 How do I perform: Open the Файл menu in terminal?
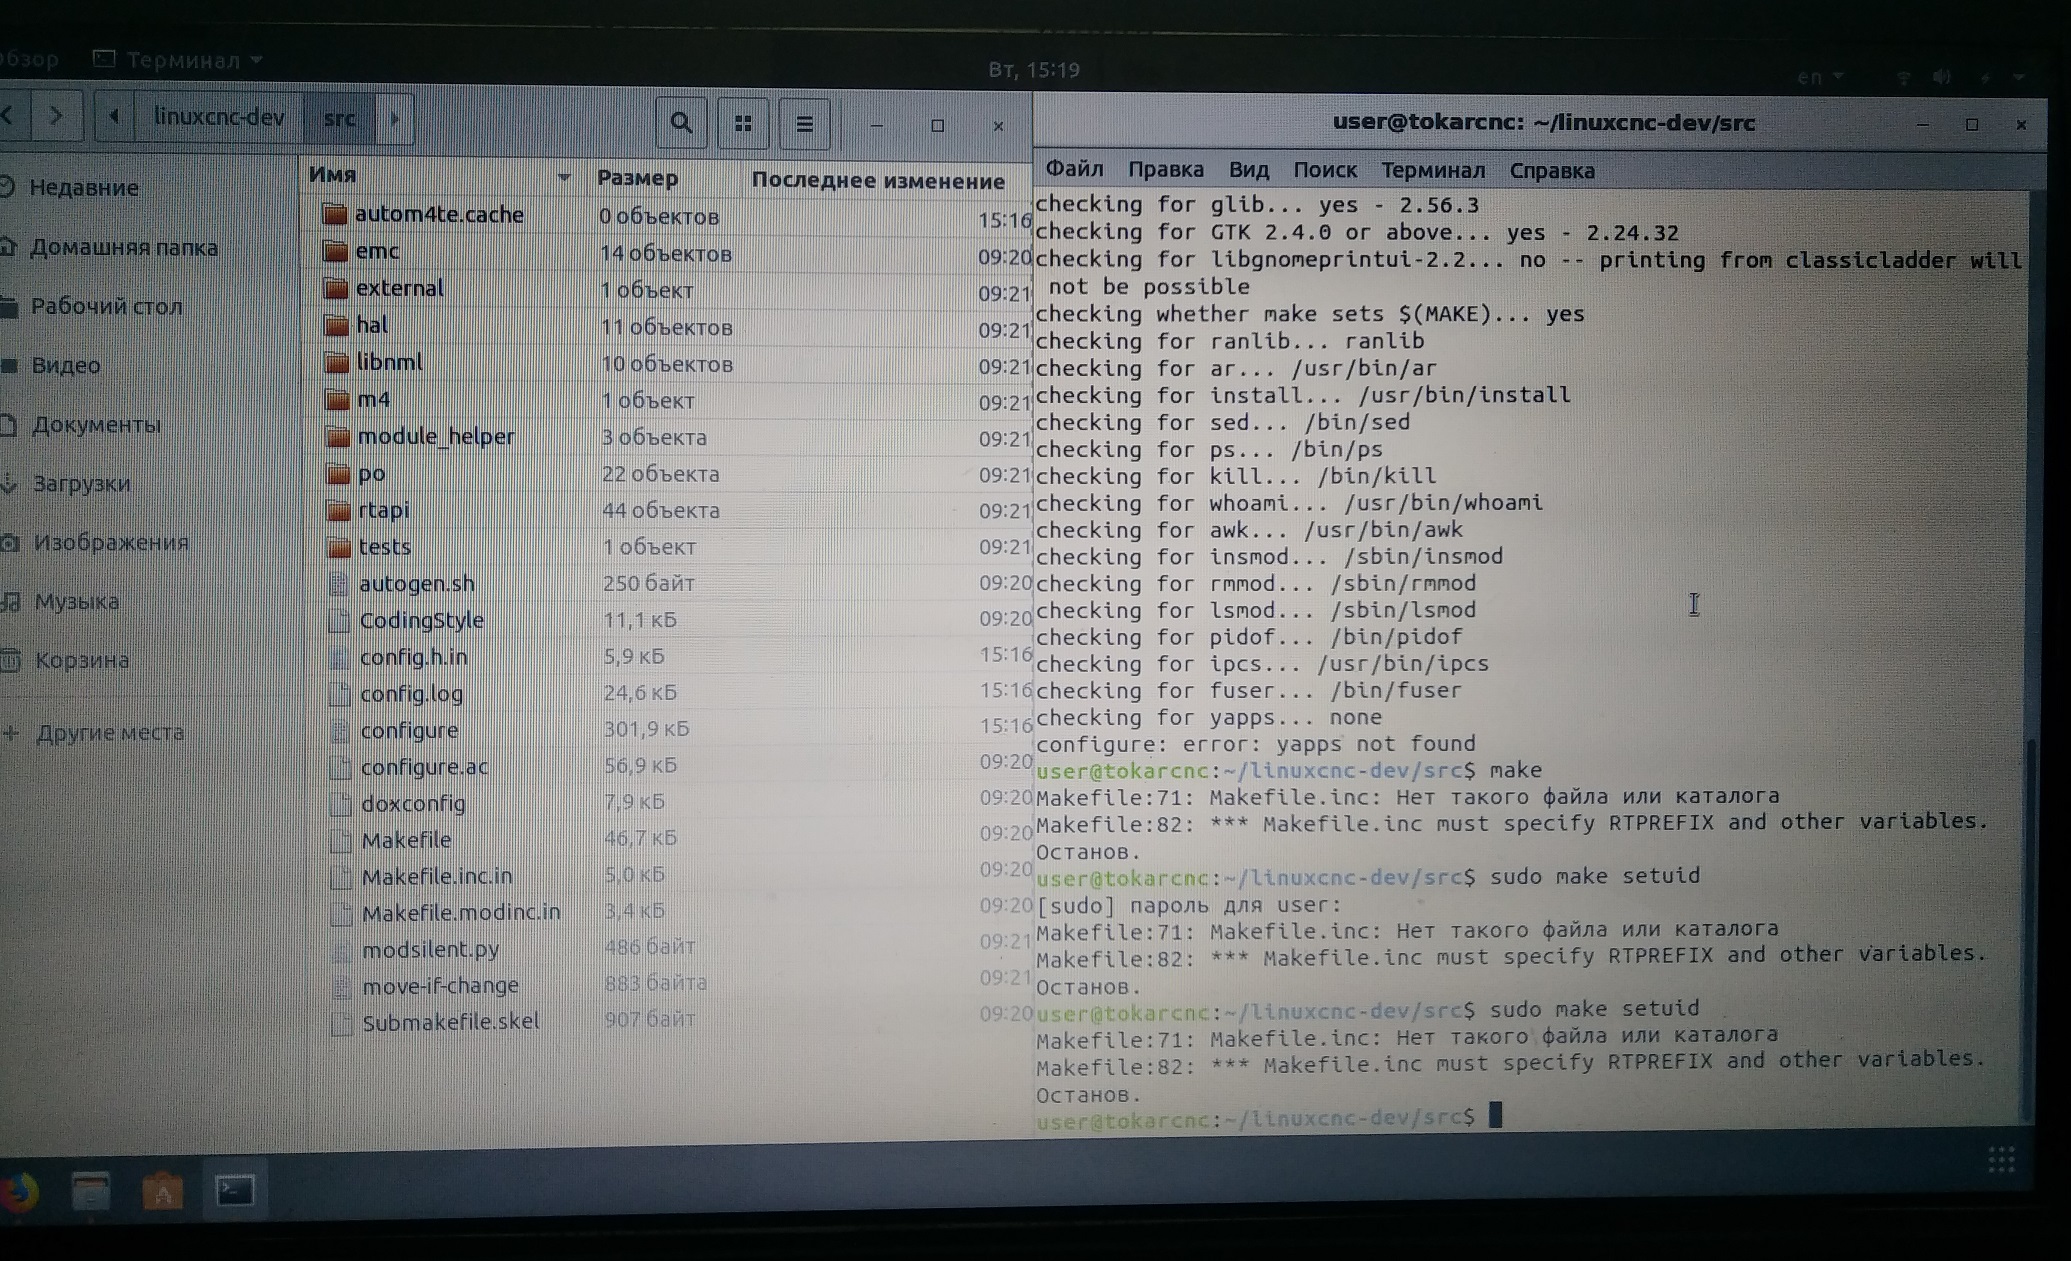tap(1074, 169)
